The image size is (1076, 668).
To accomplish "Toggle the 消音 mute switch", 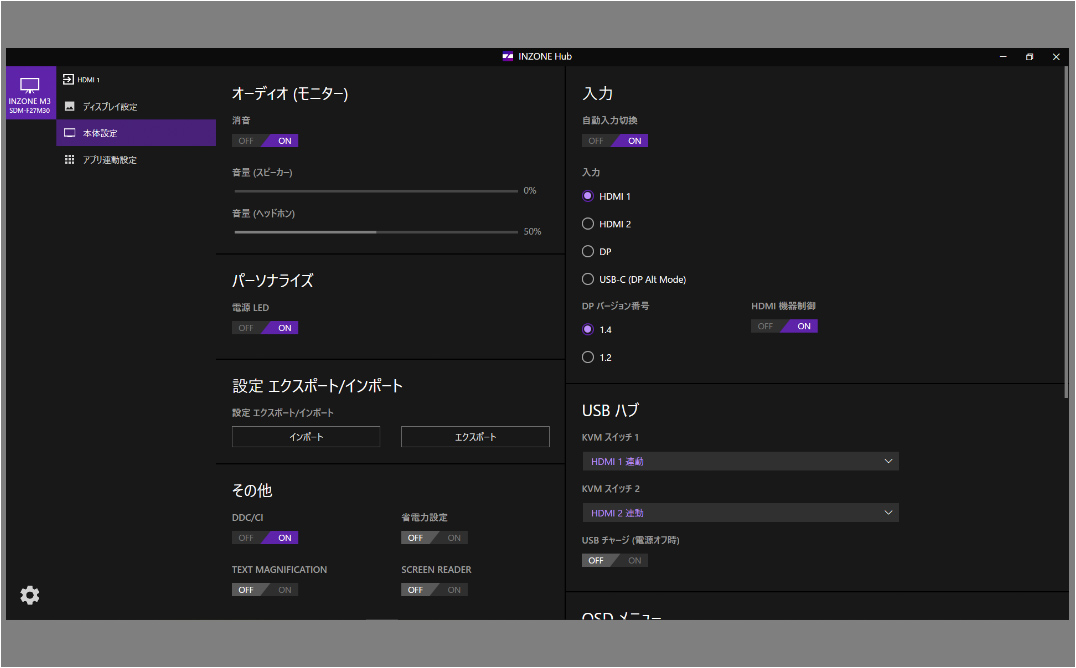I will [265, 141].
